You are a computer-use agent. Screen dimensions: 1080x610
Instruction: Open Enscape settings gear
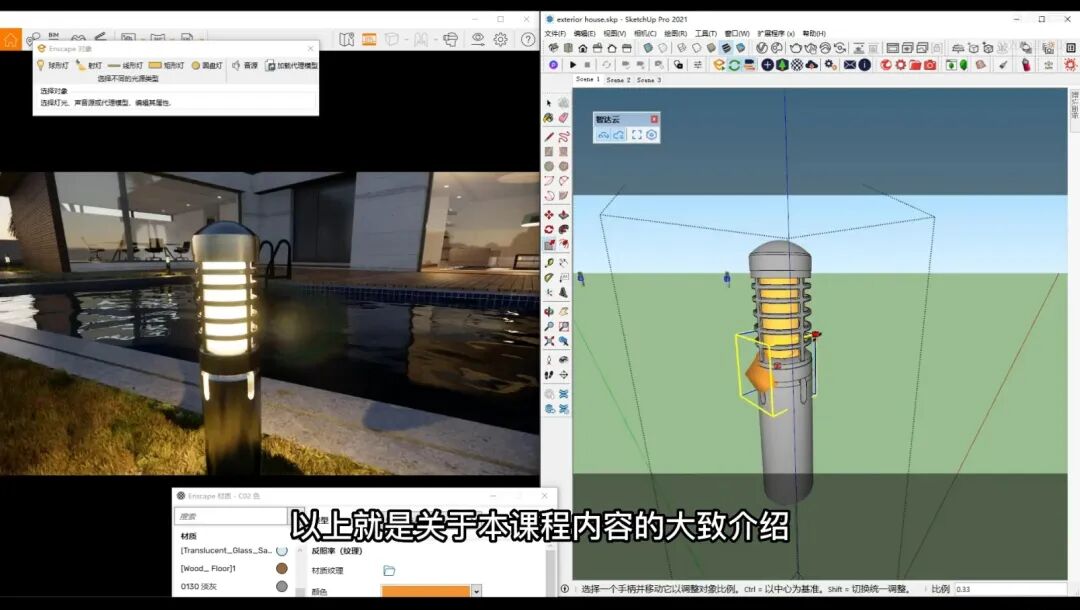(500, 39)
